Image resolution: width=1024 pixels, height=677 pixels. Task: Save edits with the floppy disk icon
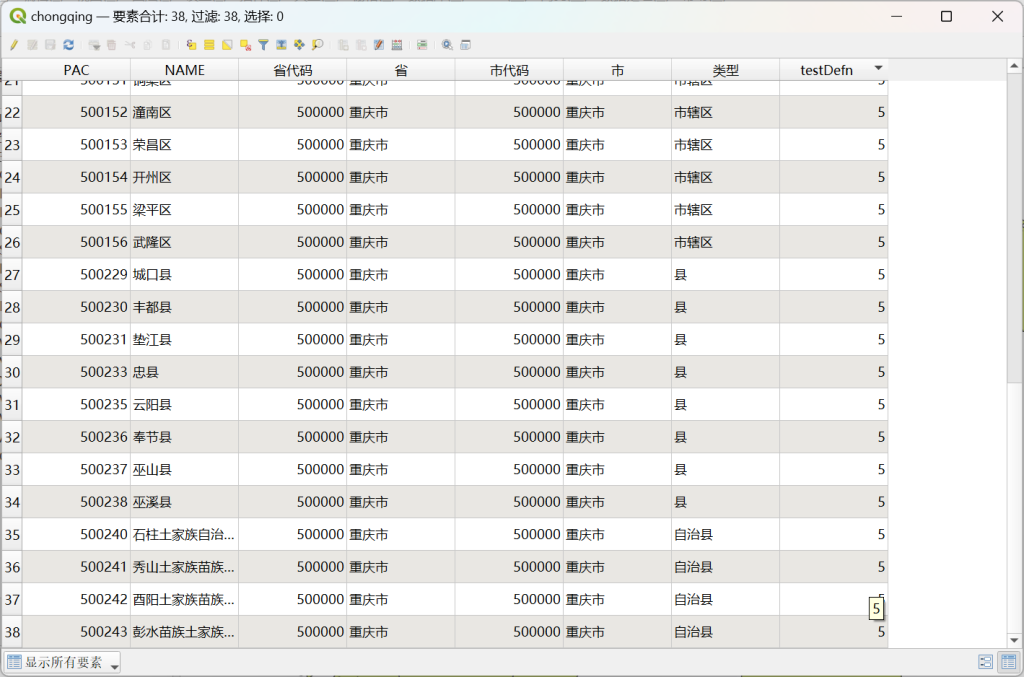[50, 45]
